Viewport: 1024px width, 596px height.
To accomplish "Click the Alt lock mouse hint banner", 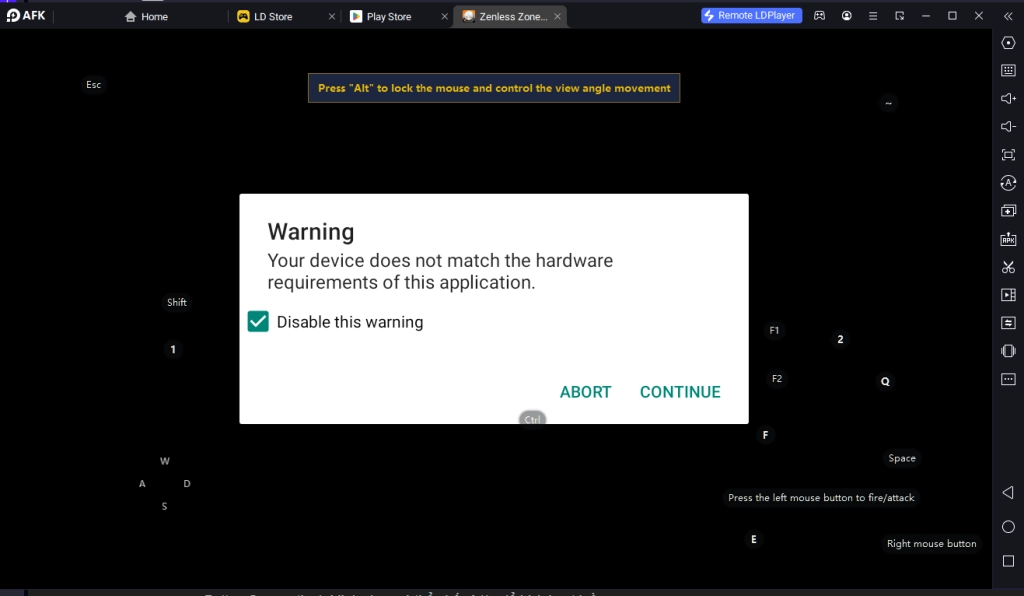I will coord(494,88).
